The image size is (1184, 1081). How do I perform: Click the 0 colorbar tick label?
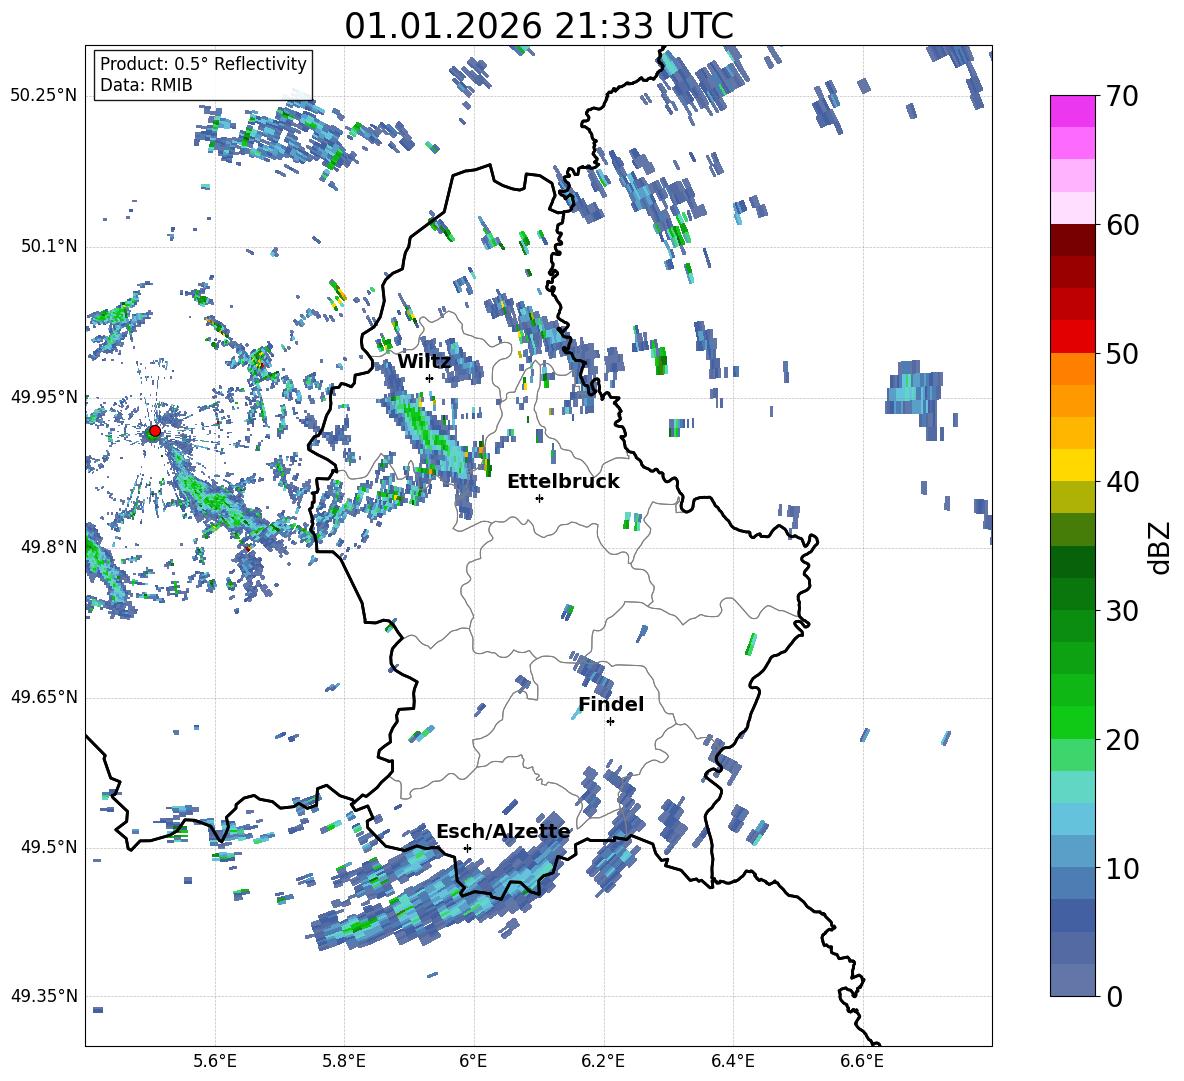[x=1113, y=996]
